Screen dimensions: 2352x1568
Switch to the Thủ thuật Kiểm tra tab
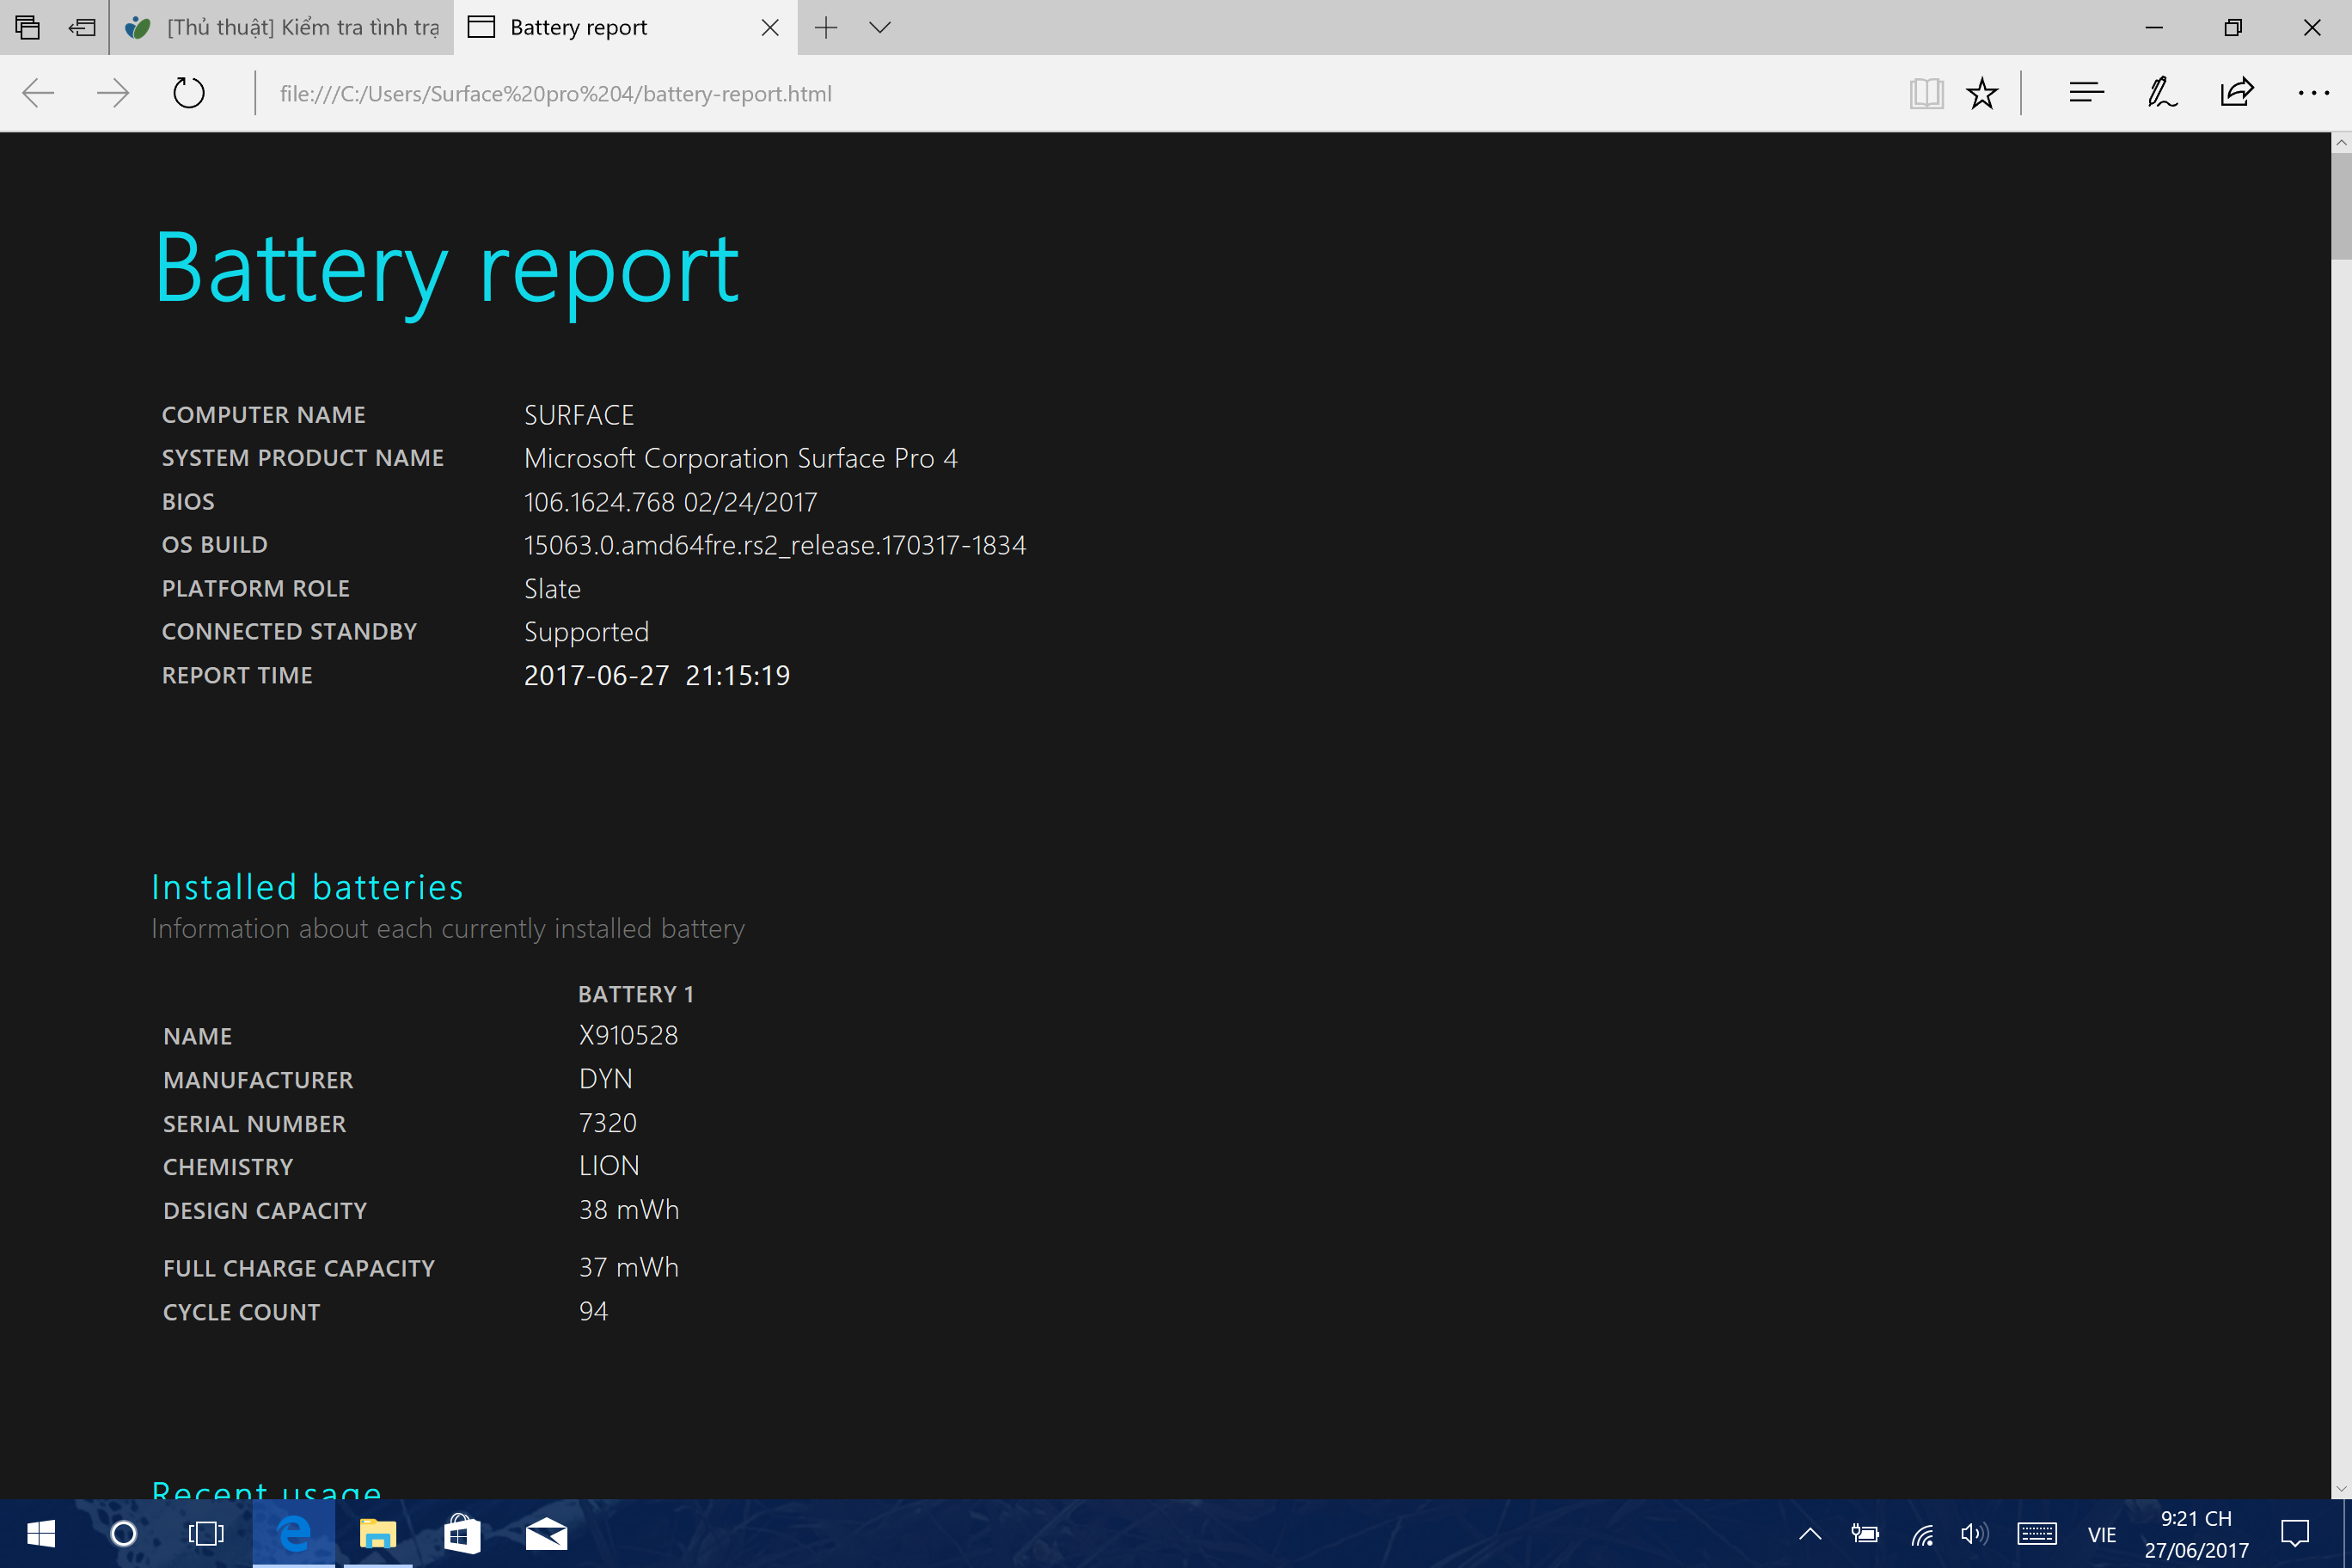(283, 27)
